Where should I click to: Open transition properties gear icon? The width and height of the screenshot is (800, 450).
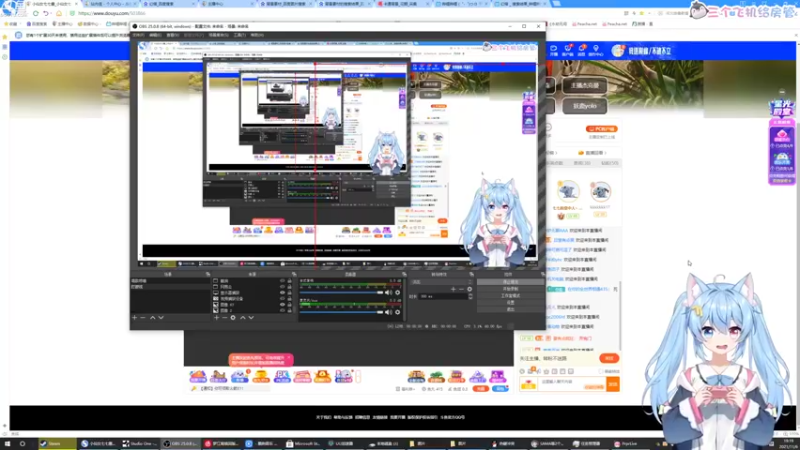[x=469, y=289]
